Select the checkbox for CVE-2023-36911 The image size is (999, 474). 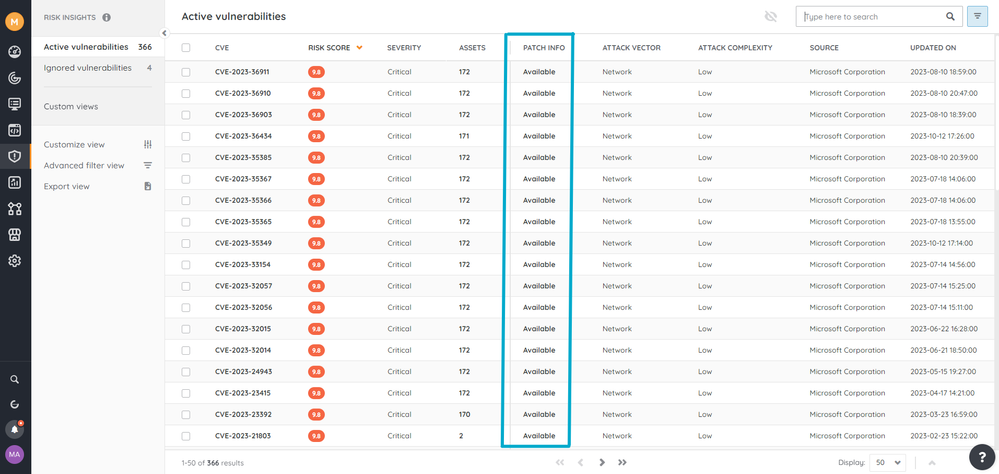tap(186, 72)
